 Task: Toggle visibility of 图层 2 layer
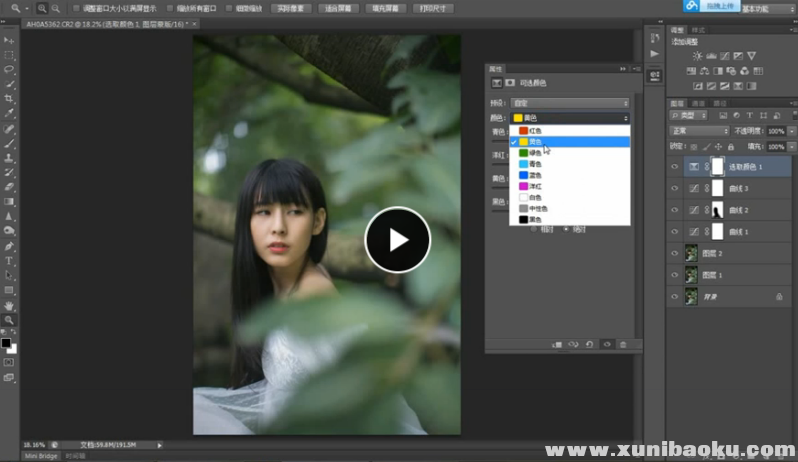coord(673,253)
